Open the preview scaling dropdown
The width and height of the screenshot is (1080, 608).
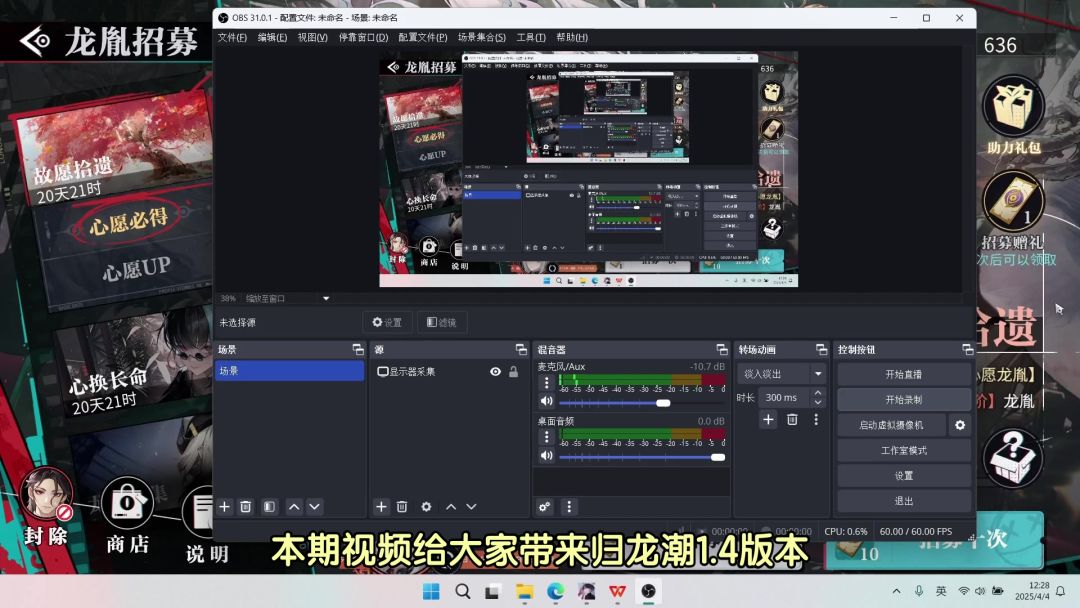point(325,298)
